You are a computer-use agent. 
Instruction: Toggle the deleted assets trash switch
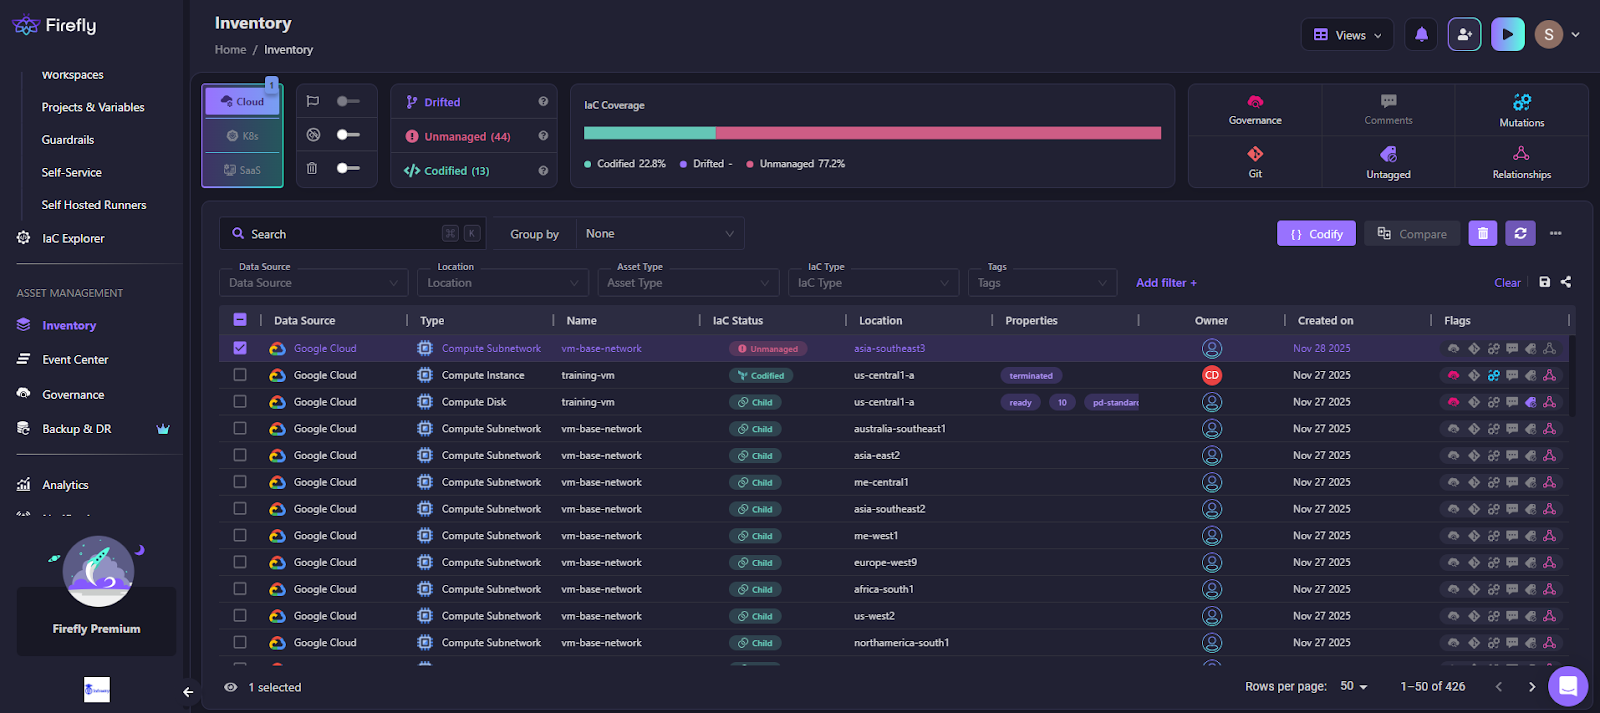(x=348, y=168)
